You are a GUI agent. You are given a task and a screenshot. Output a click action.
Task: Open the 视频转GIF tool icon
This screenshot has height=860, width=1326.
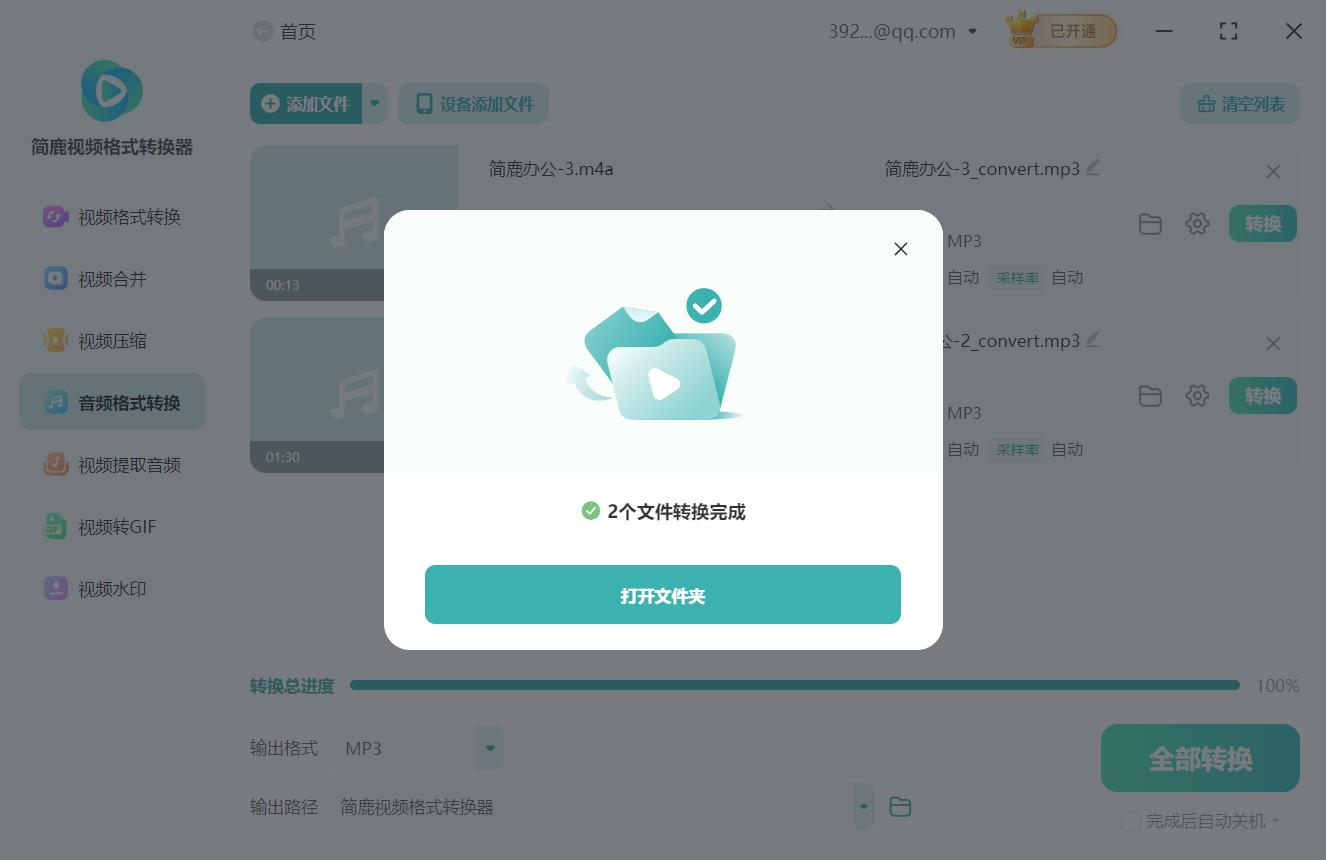pos(55,527)
